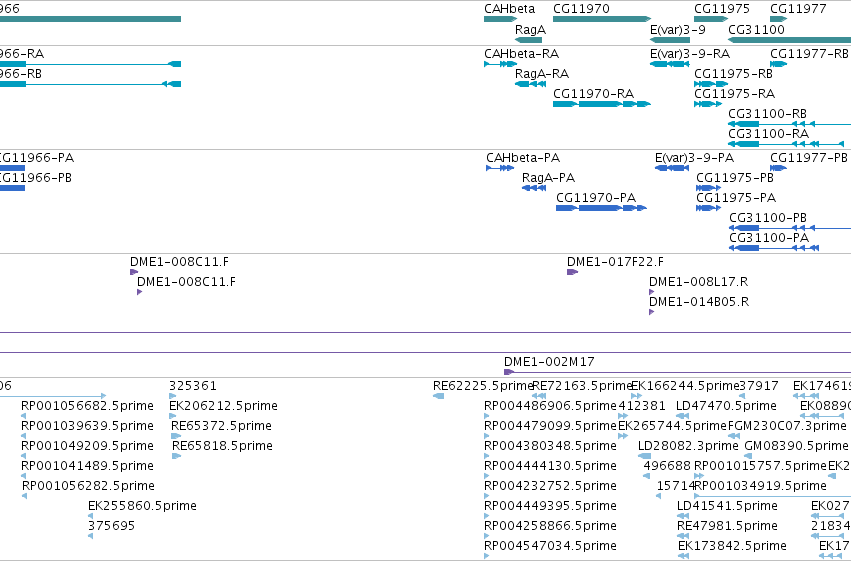
Task: Click the RagA gene glyph
Action: pos(528,40)
